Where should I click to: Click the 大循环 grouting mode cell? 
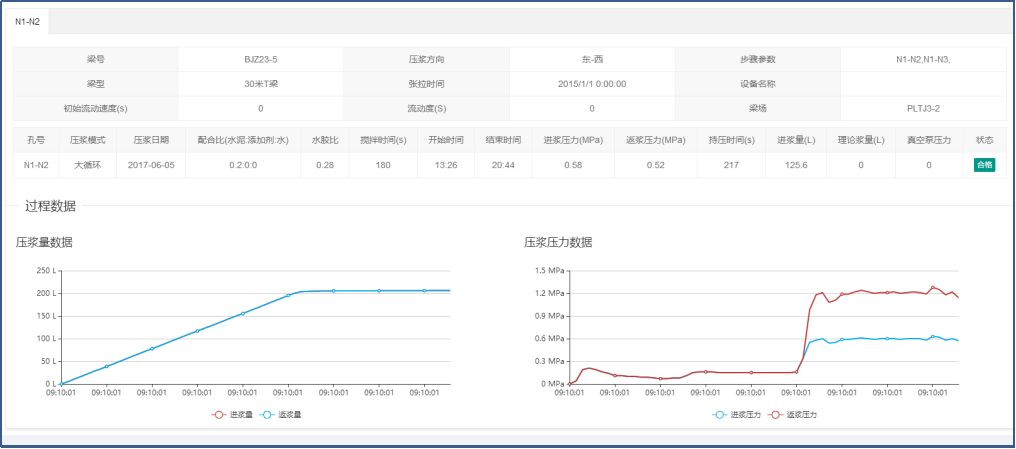tap(89, 165)
